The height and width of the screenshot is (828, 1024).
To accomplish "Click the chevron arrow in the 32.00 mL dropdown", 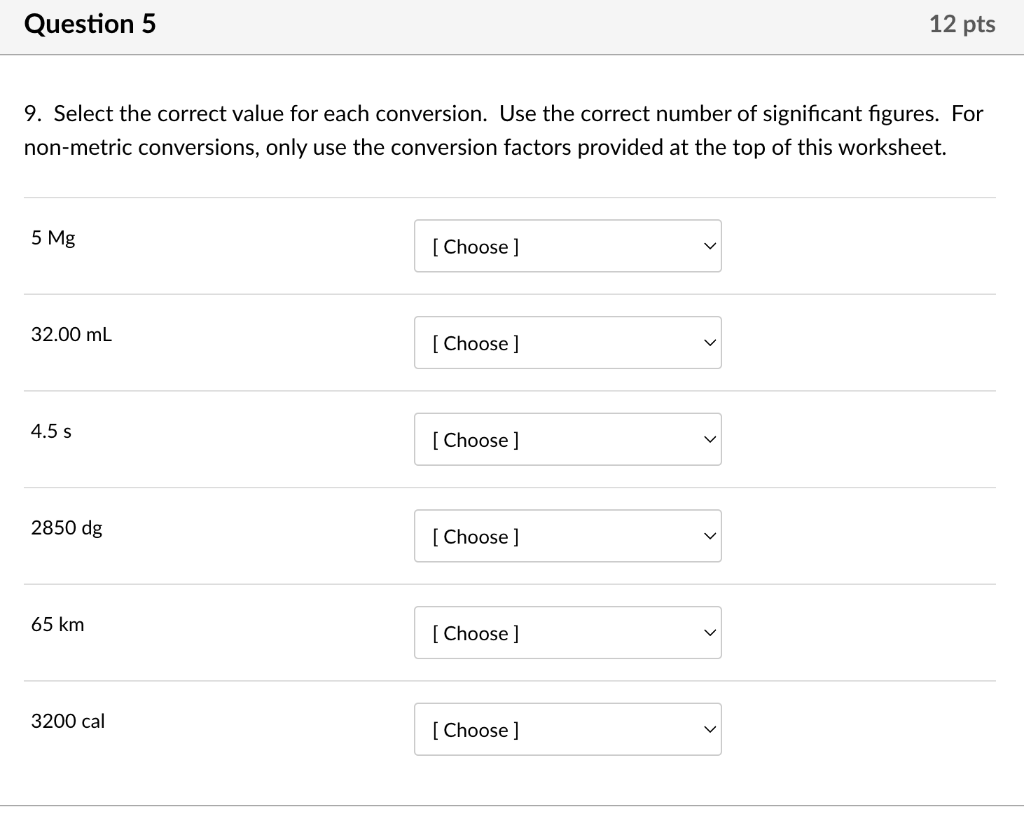I will (x=708, y=341).
